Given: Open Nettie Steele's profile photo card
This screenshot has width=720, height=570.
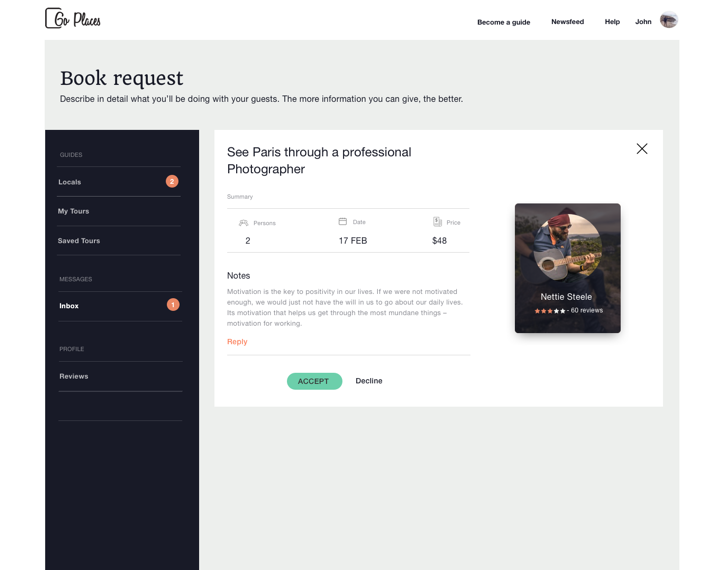Looking at the screenshot, I should tap(568, 268).
